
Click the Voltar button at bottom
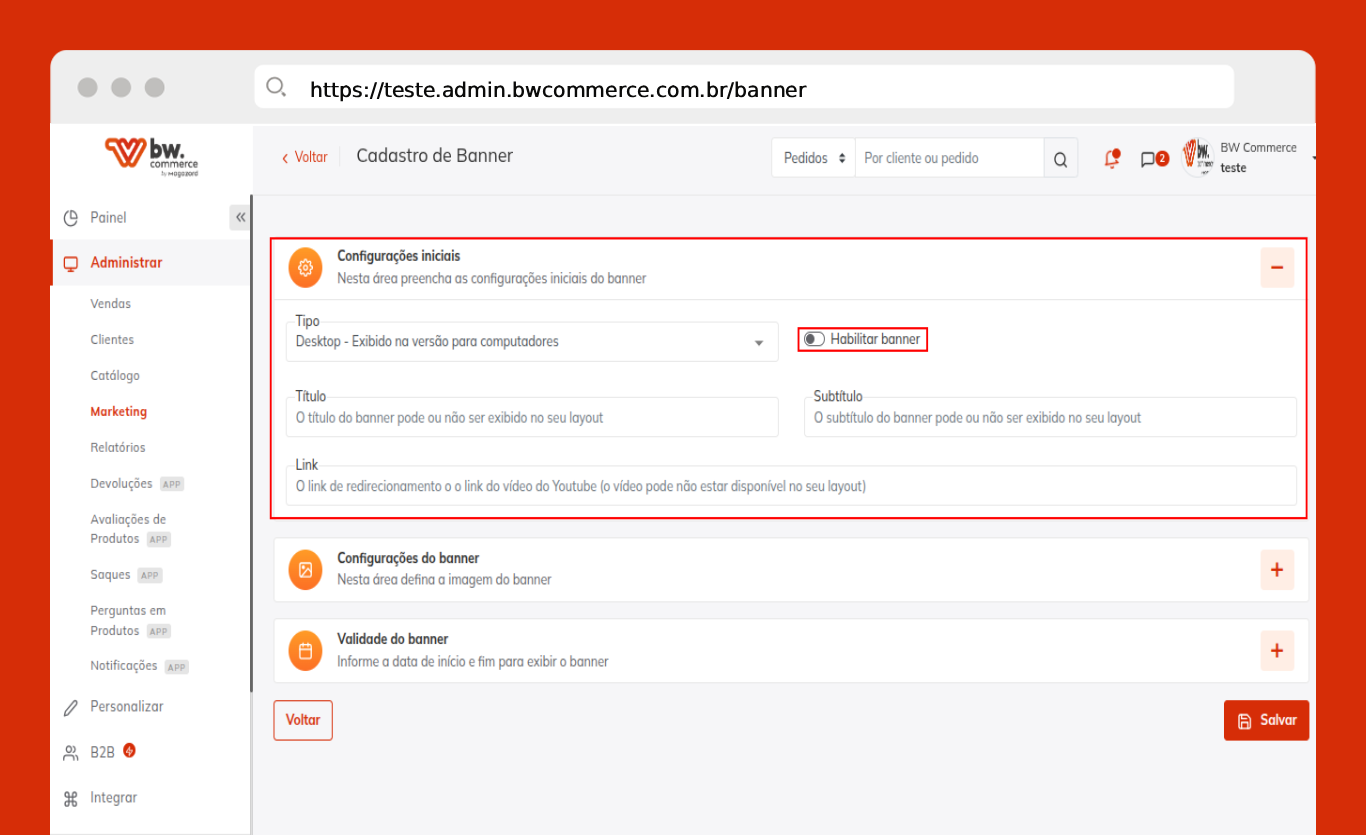click(303, 720)
